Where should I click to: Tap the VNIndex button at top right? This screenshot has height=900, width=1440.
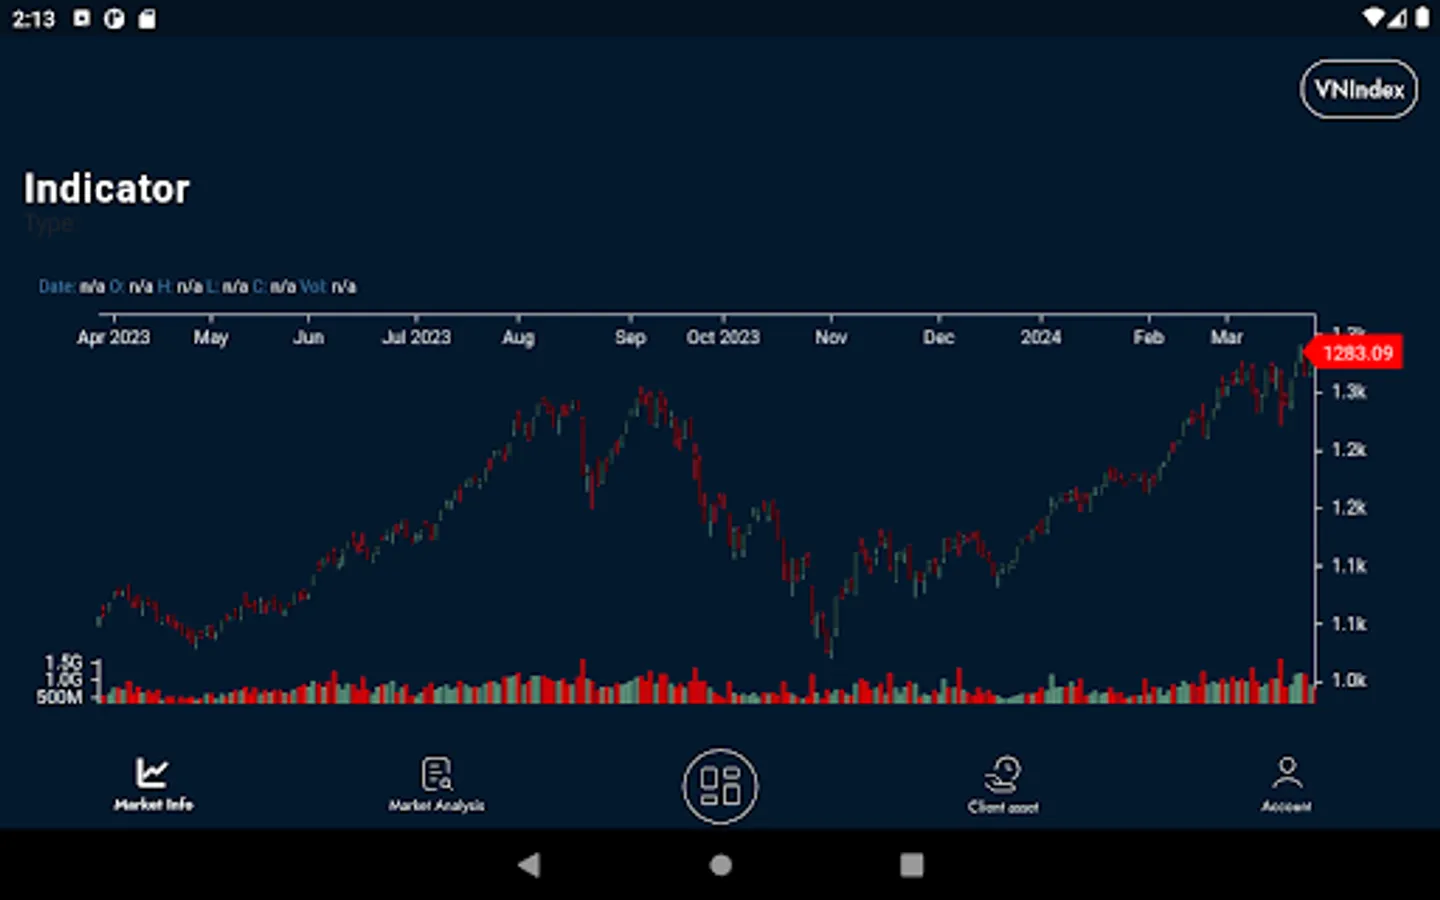(1358, 89)
